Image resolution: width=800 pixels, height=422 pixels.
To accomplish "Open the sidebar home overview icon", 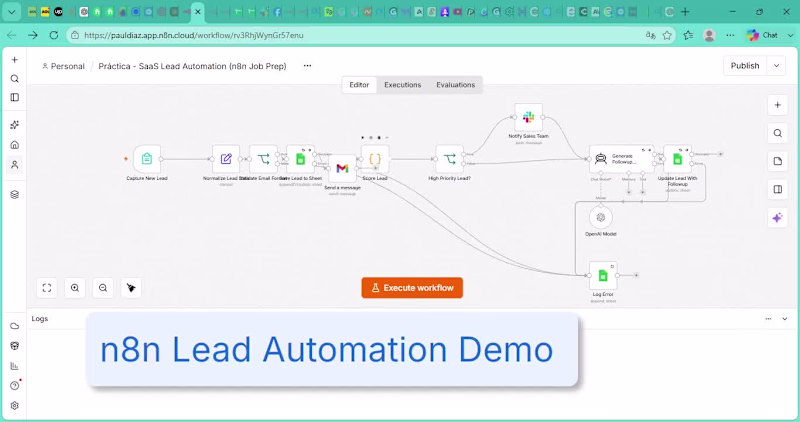I will (x=15, y=145).
